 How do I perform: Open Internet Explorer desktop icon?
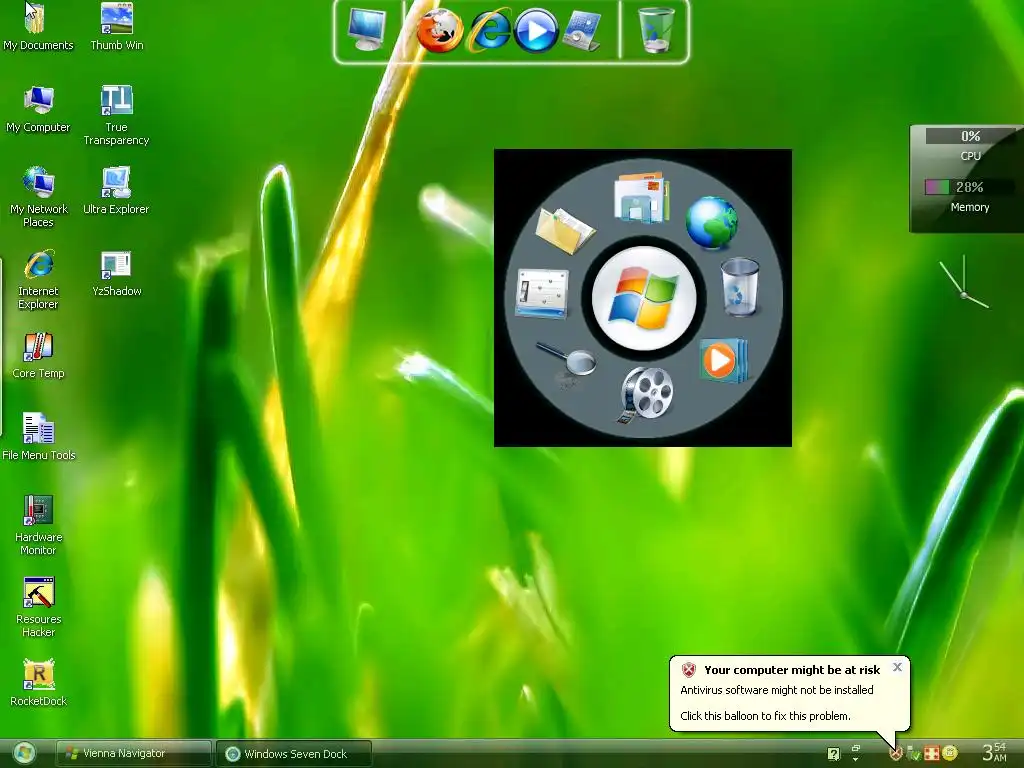(38, 280)
